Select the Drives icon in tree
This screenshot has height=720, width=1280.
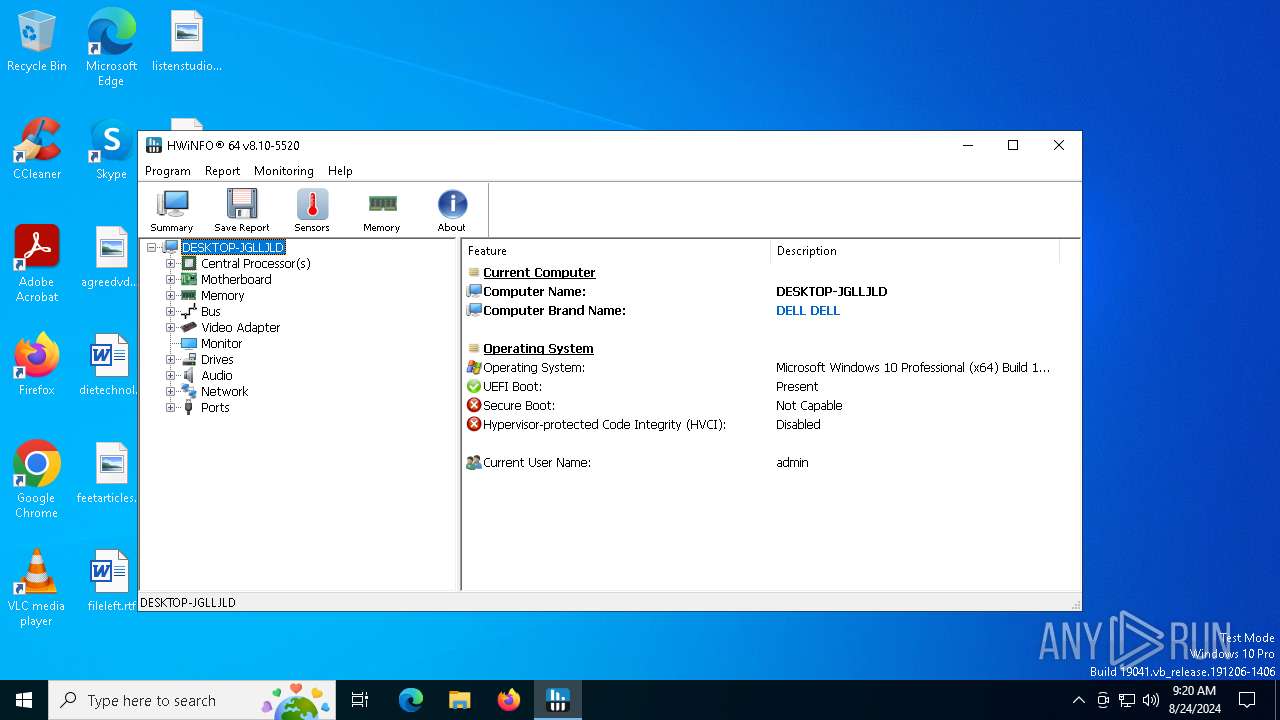pos(188,359)
